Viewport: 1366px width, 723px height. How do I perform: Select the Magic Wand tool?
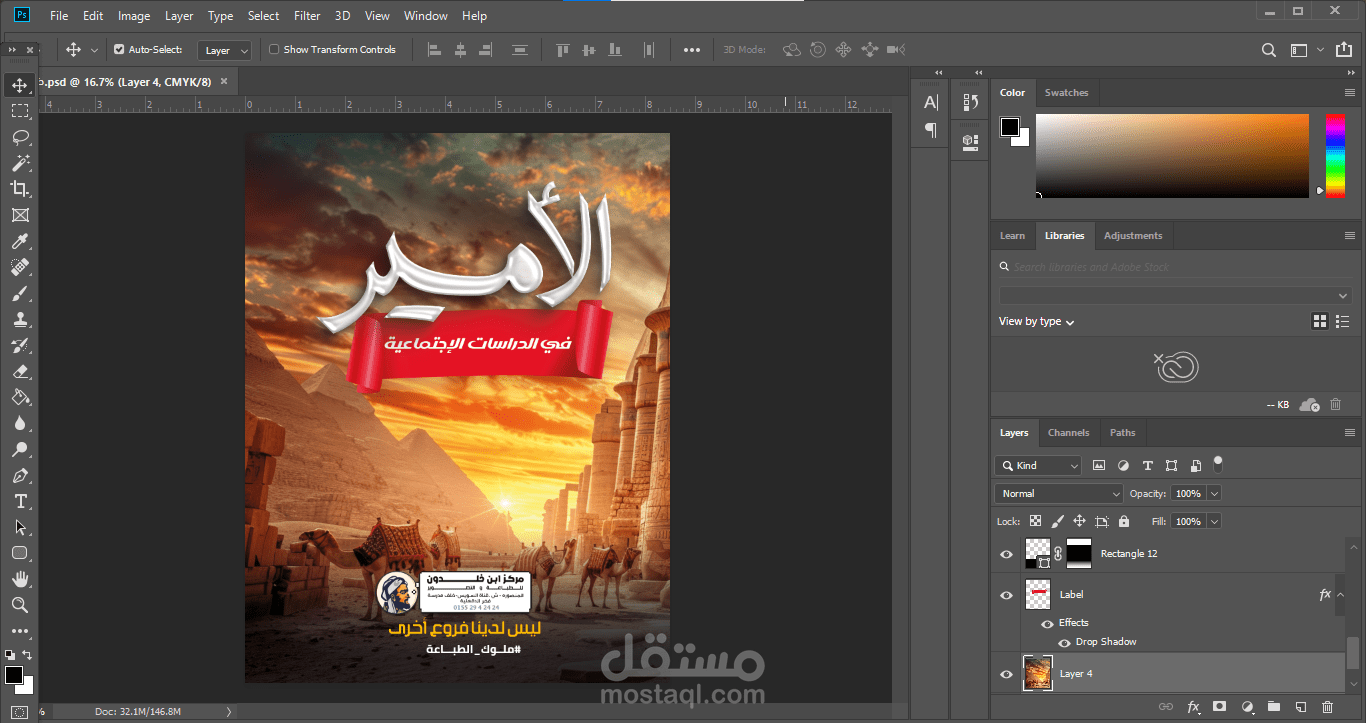point(20,163)
